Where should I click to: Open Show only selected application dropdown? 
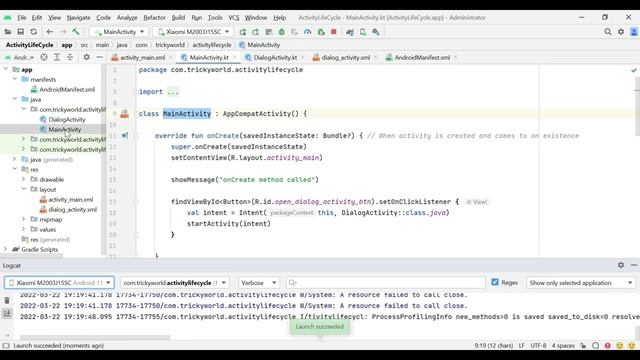coord(581,282)
